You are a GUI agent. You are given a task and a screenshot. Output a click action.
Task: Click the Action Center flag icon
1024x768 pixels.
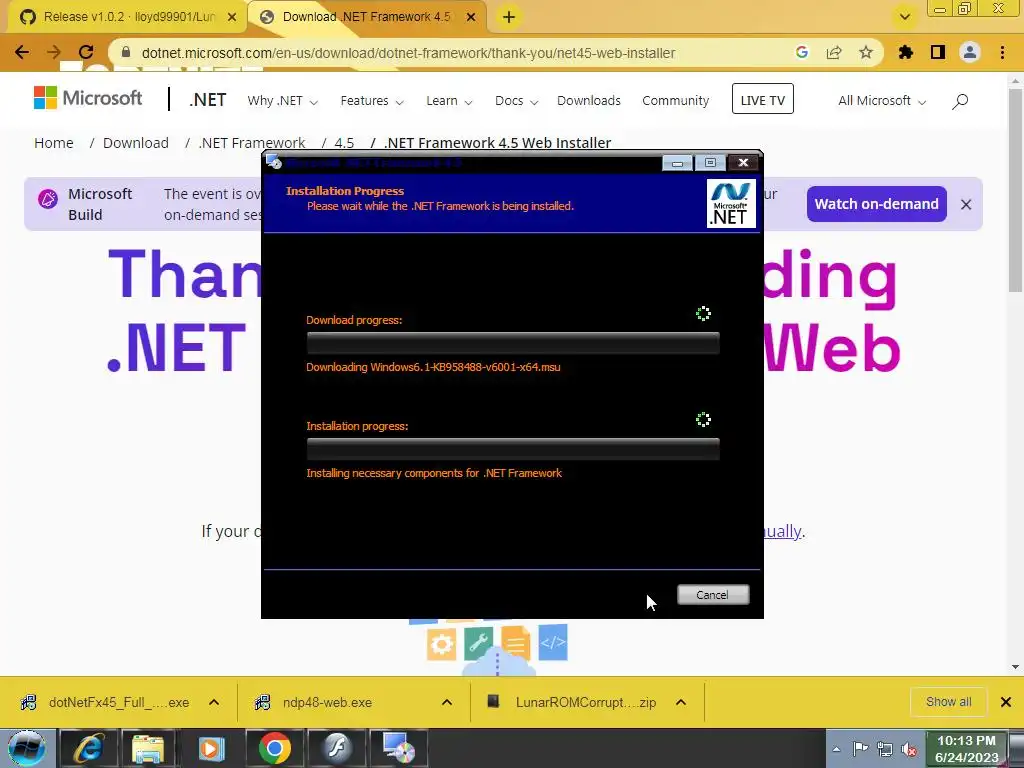pos(861,749)
